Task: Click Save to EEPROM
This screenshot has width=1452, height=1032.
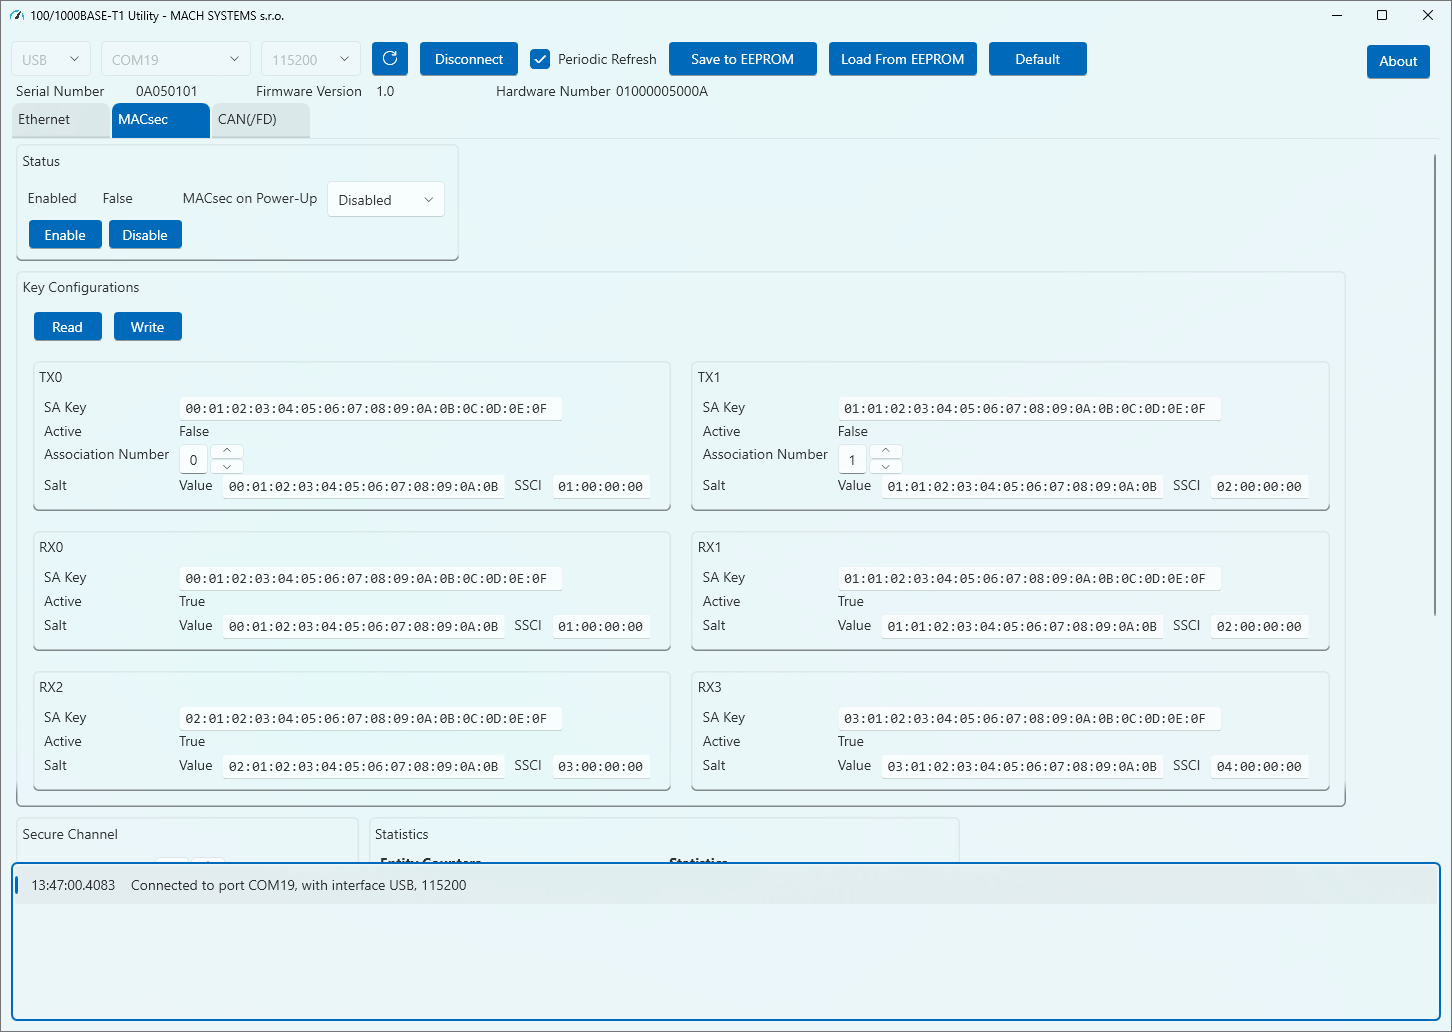Action: [x=742, y=59]
